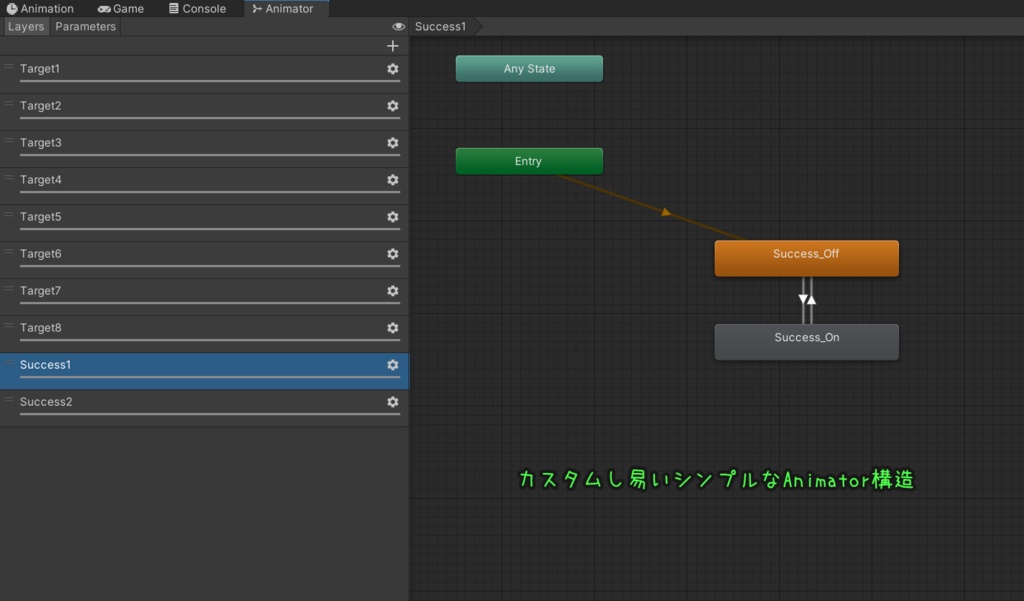Open the Parameters tab
This screenshot has height=601, width=1024.
(86, 27)
